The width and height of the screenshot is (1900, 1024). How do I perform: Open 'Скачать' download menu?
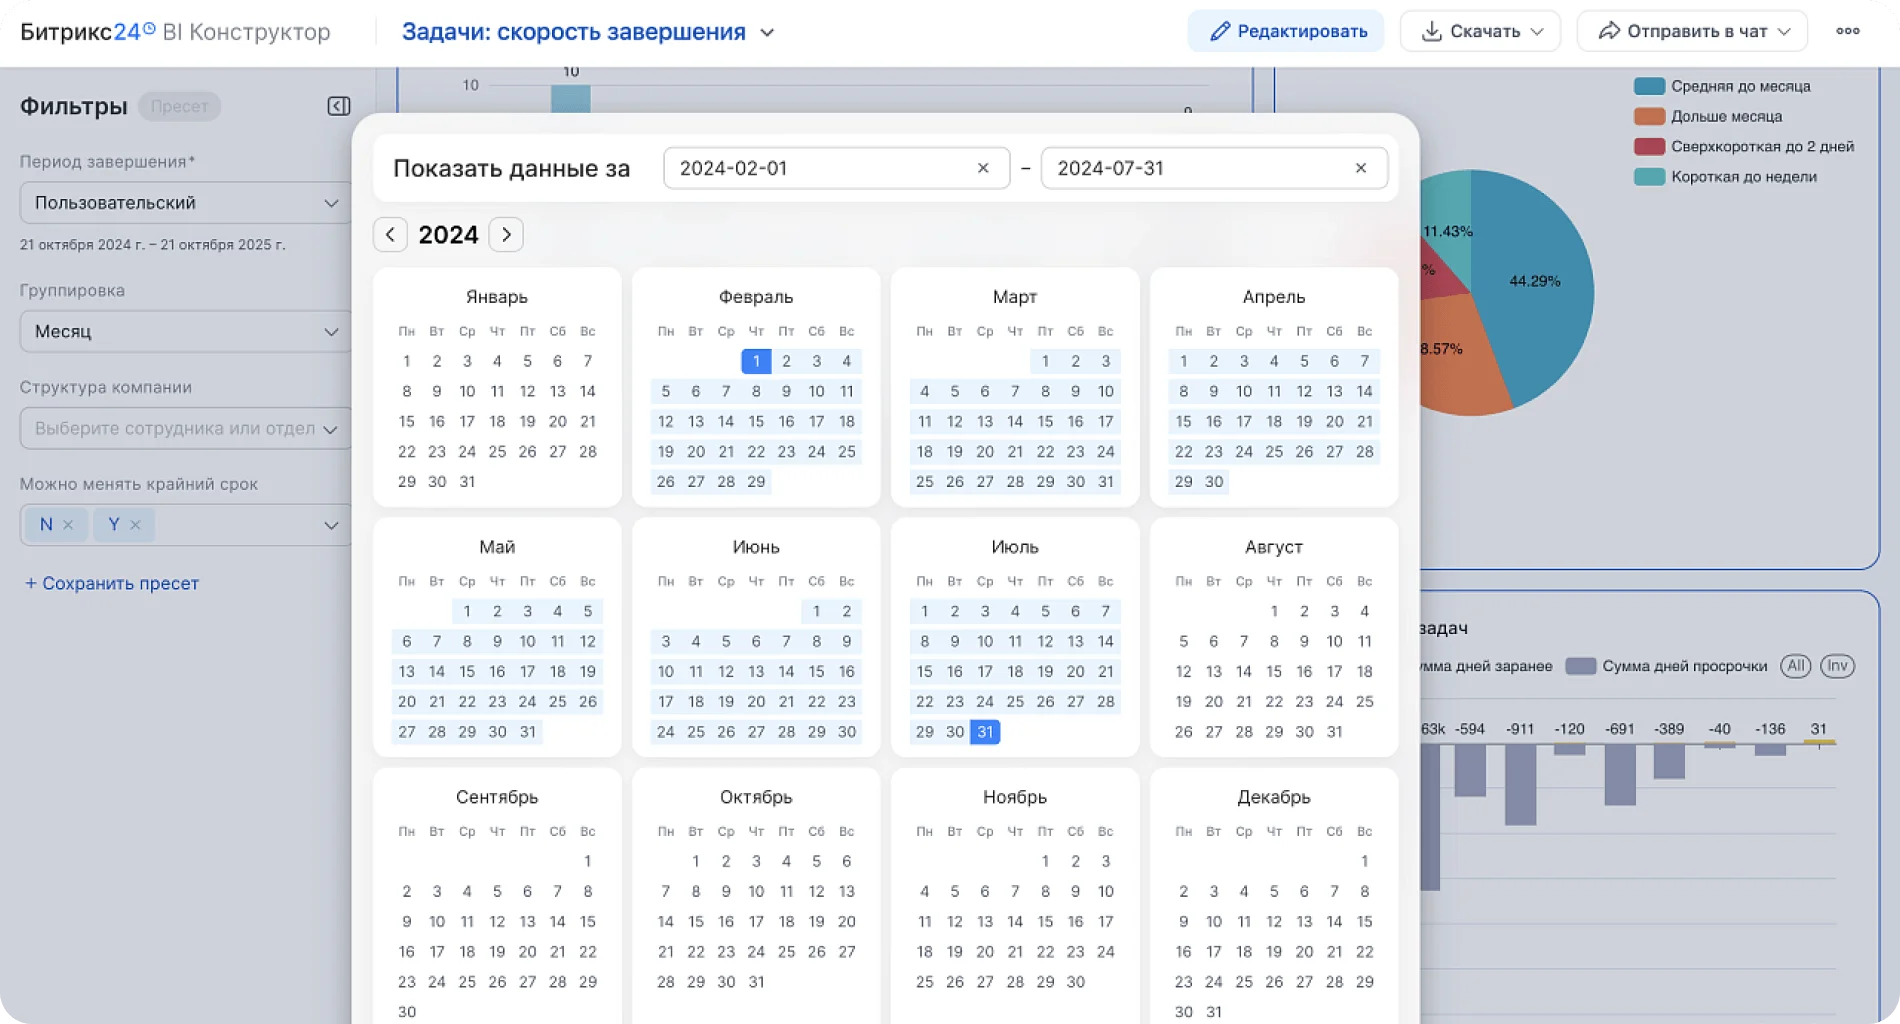click(x=1479, y=31)
